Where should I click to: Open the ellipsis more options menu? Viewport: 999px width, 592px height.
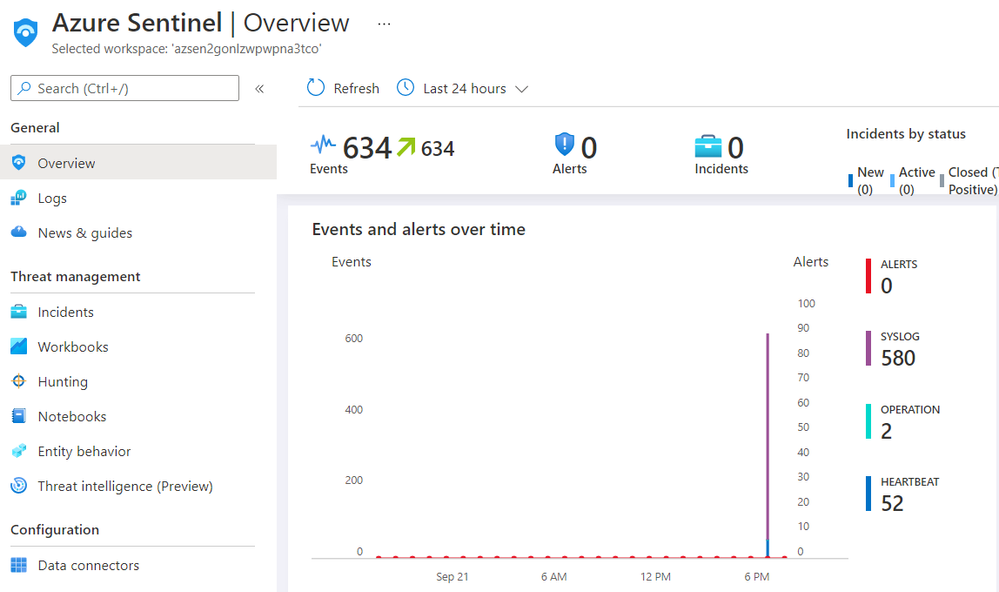pyautogui.click(x=384, y=24)
